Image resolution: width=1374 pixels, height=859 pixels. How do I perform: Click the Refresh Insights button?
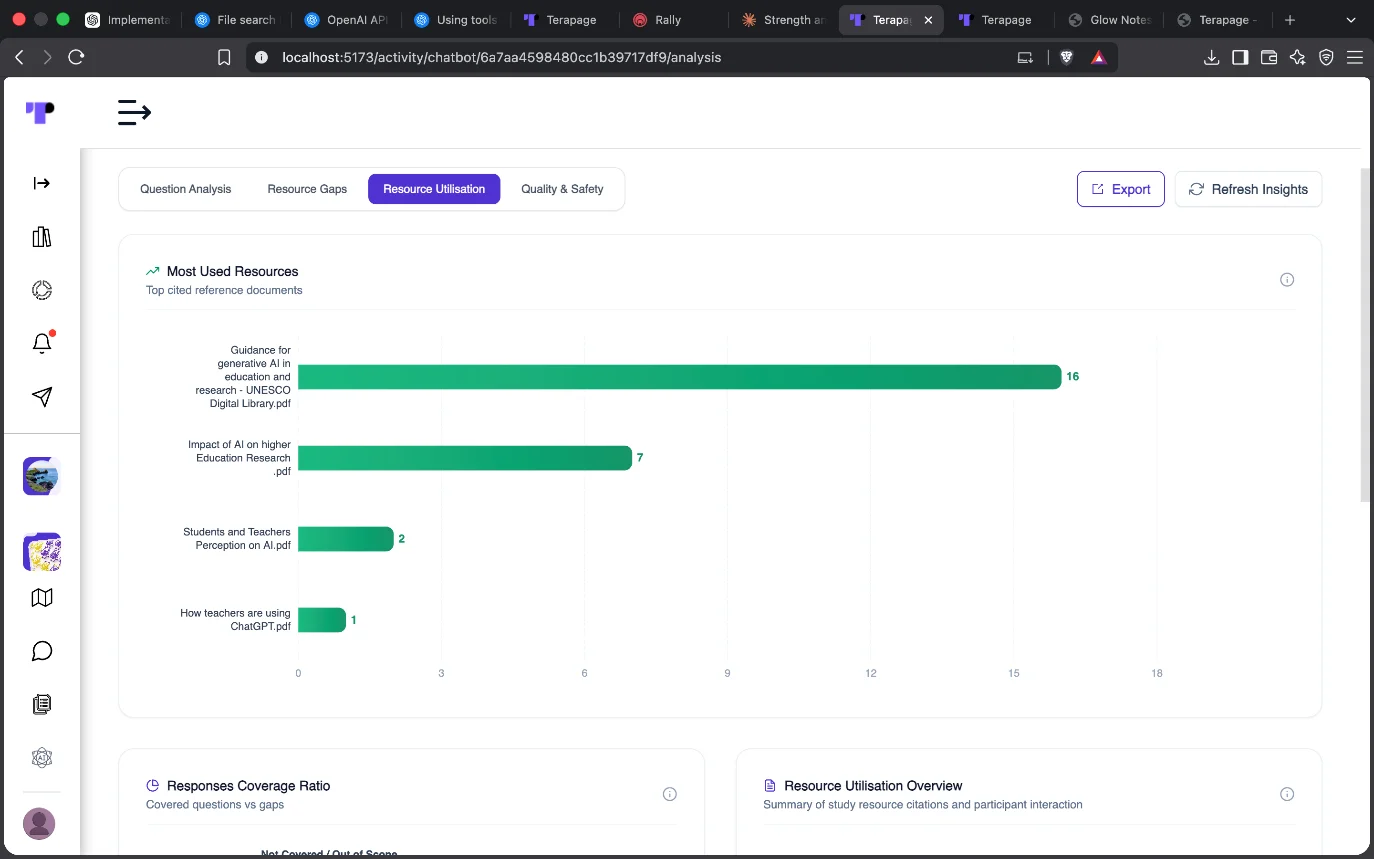pyautogui.click(x=1248, y=189)
